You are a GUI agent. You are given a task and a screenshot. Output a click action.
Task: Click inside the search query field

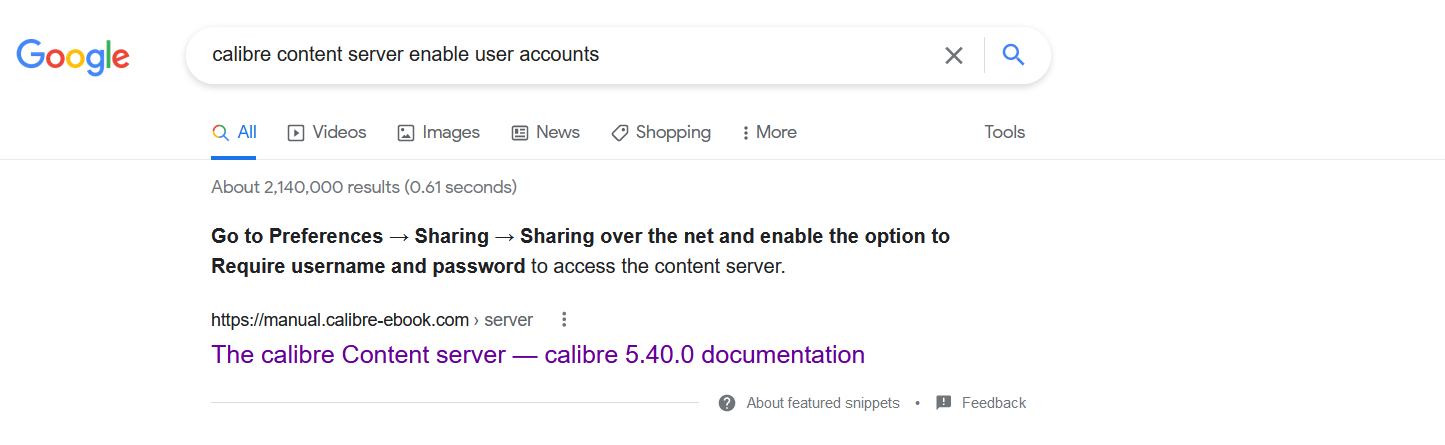tap(560, 55)
